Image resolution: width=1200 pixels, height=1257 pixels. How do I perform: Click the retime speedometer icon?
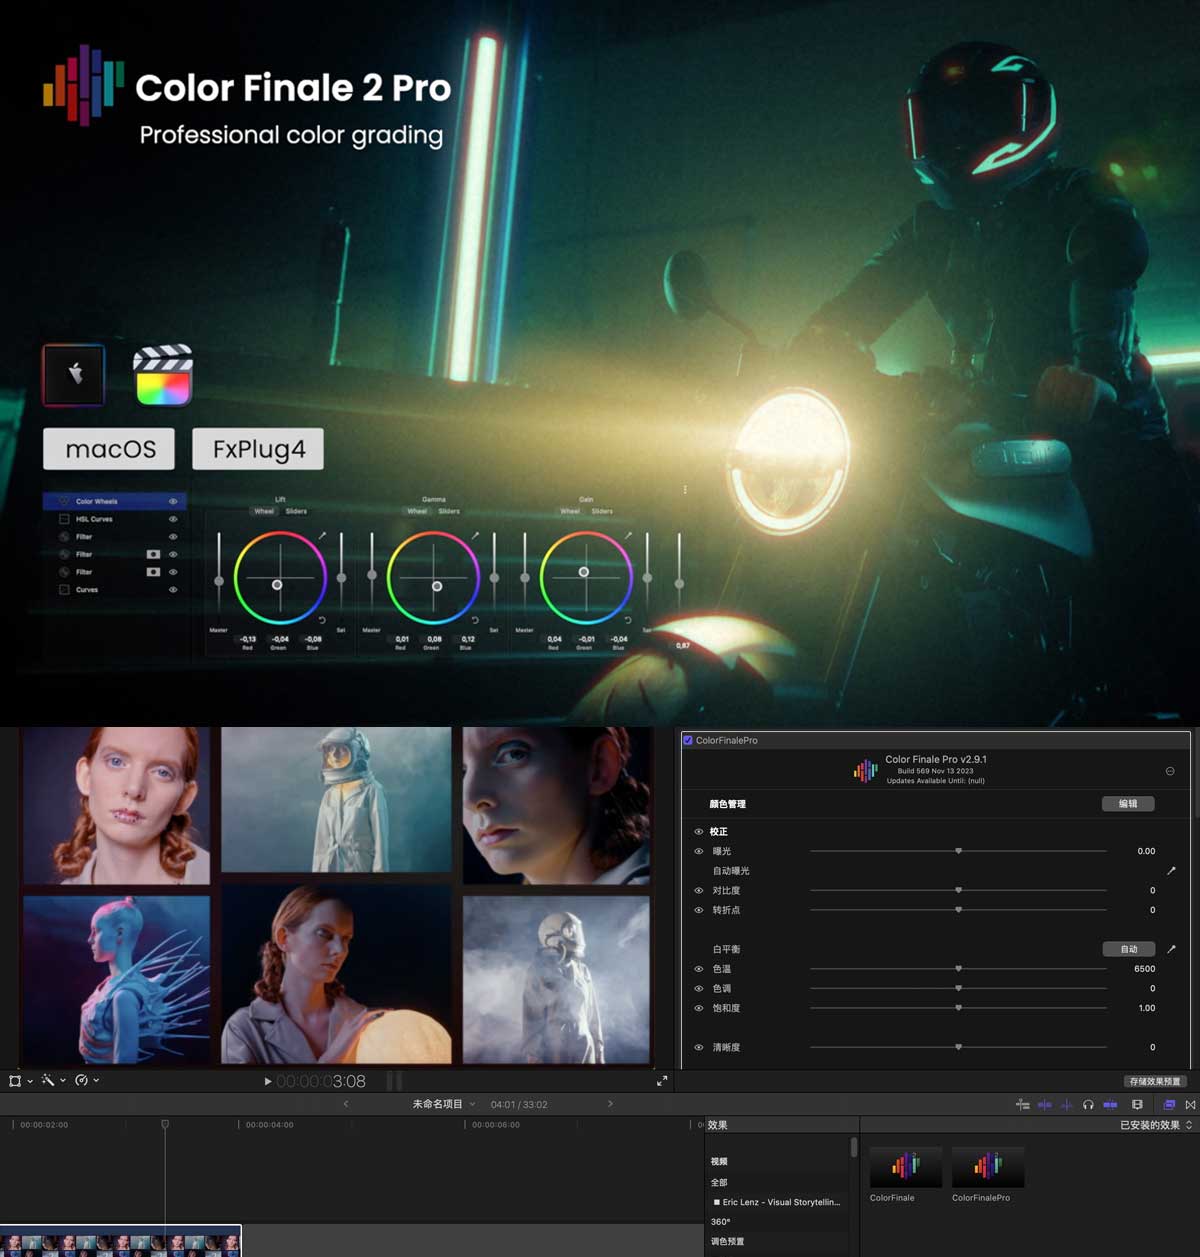coord(81,1081)
